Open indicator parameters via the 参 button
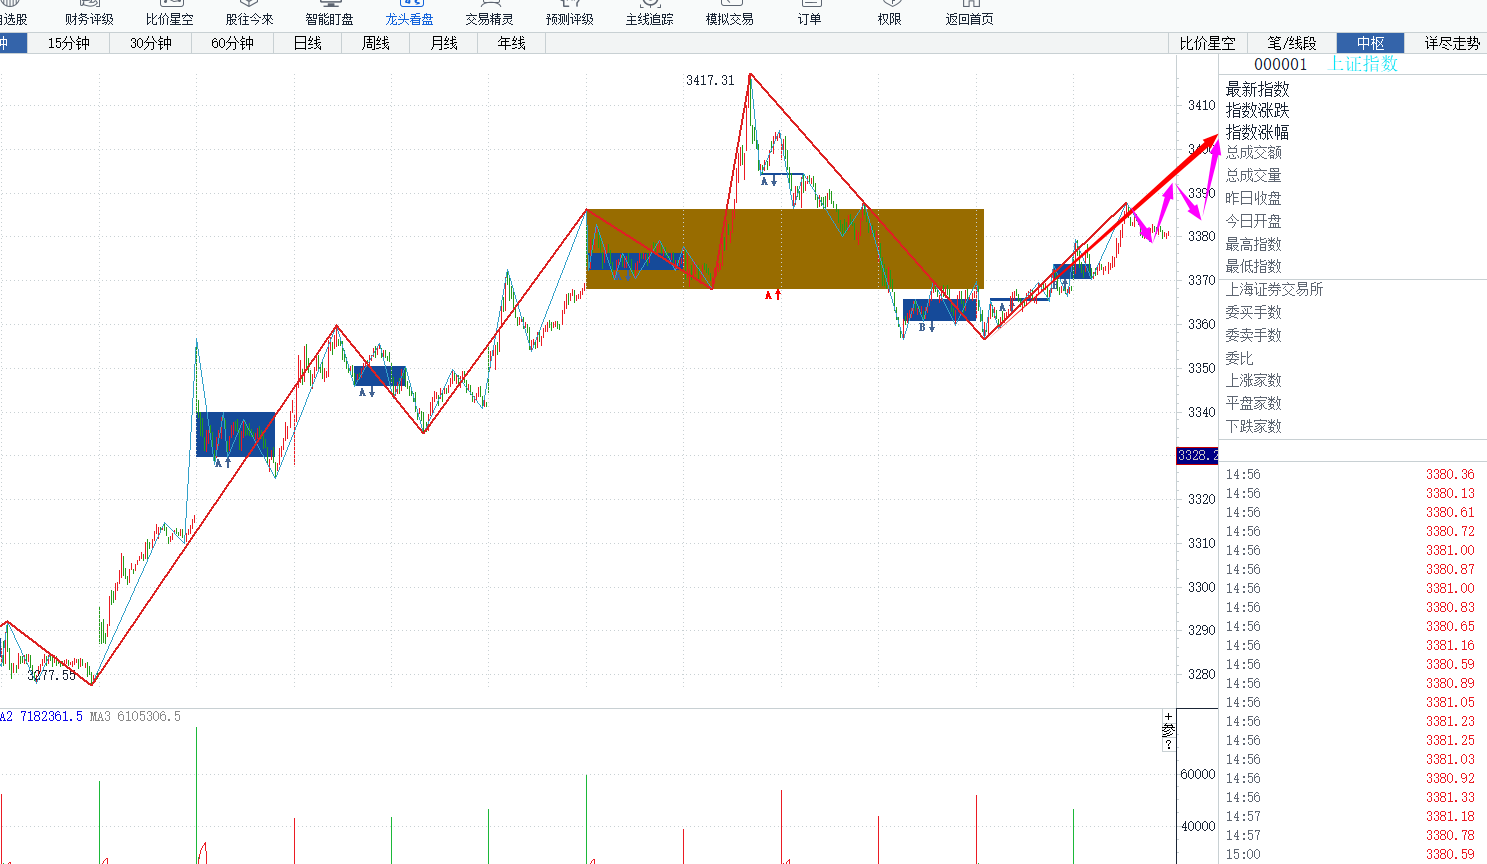 pyautogui.click(x=1168, y=730)
